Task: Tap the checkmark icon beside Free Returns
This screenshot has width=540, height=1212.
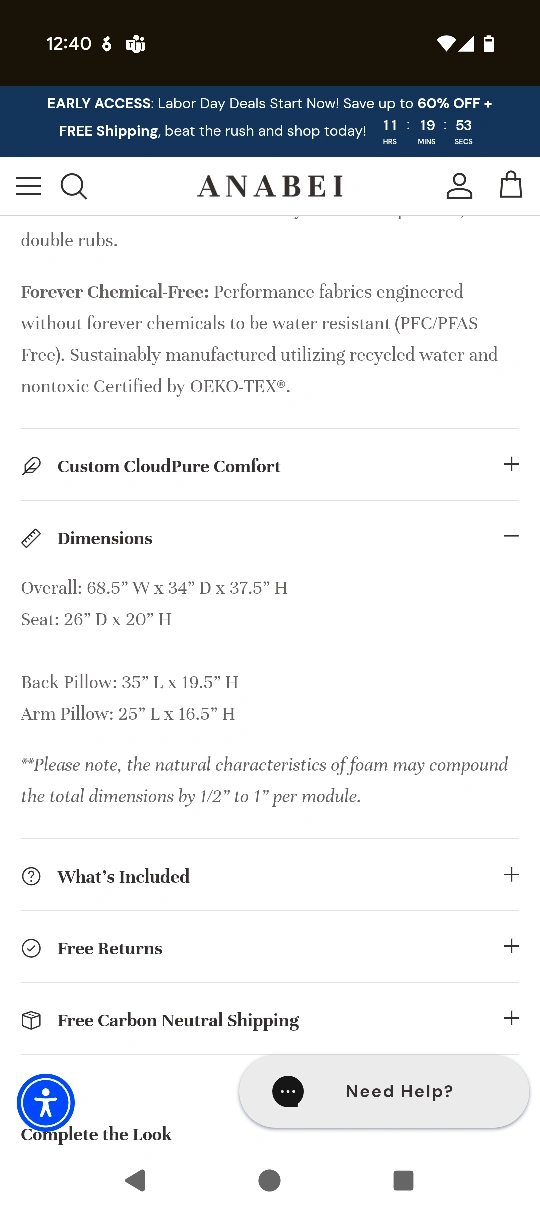Action: (32, 948)
